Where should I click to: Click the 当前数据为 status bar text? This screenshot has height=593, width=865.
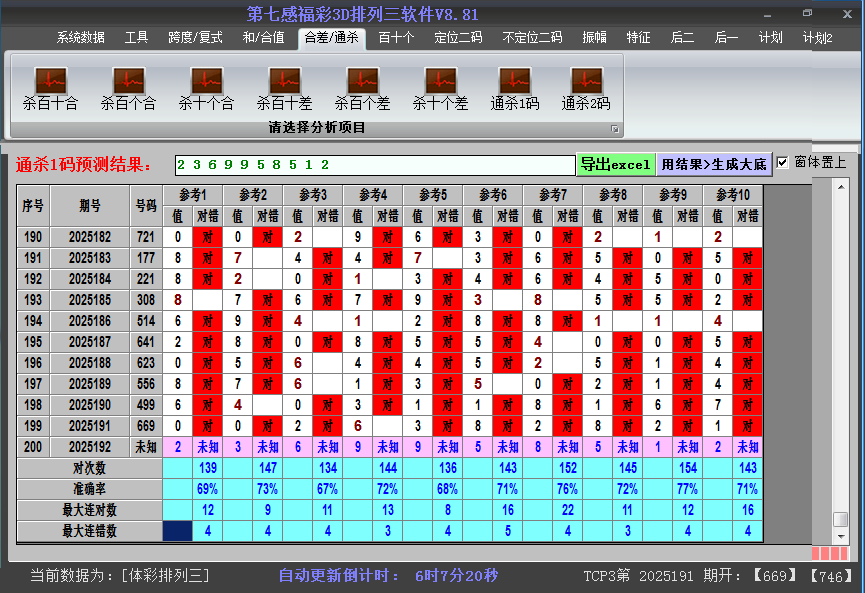tap(120, 576)
